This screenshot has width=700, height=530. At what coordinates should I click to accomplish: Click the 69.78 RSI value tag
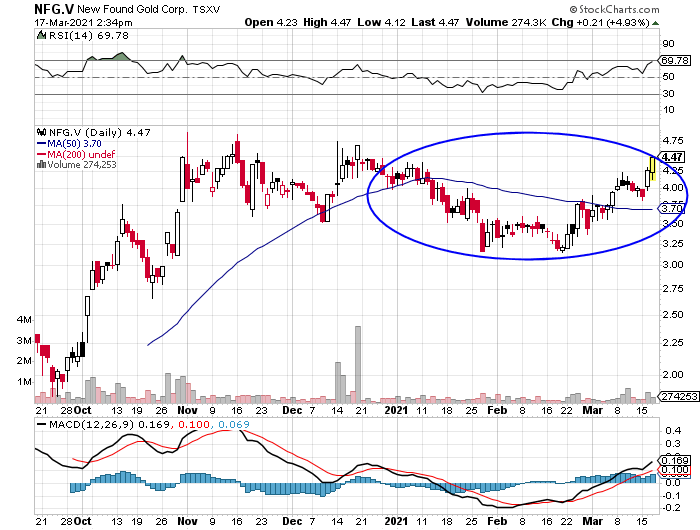point(675,60)
